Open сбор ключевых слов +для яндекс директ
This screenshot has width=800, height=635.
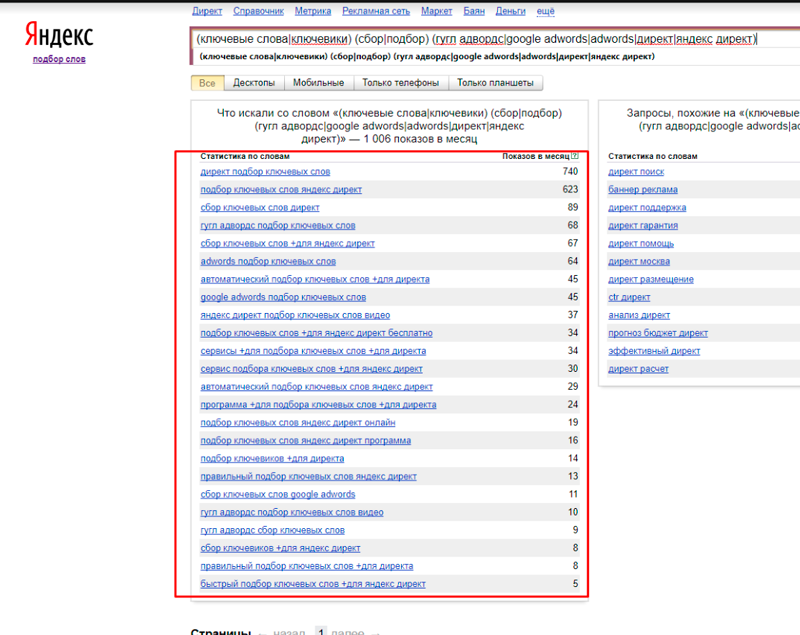[x=287, y=243]
